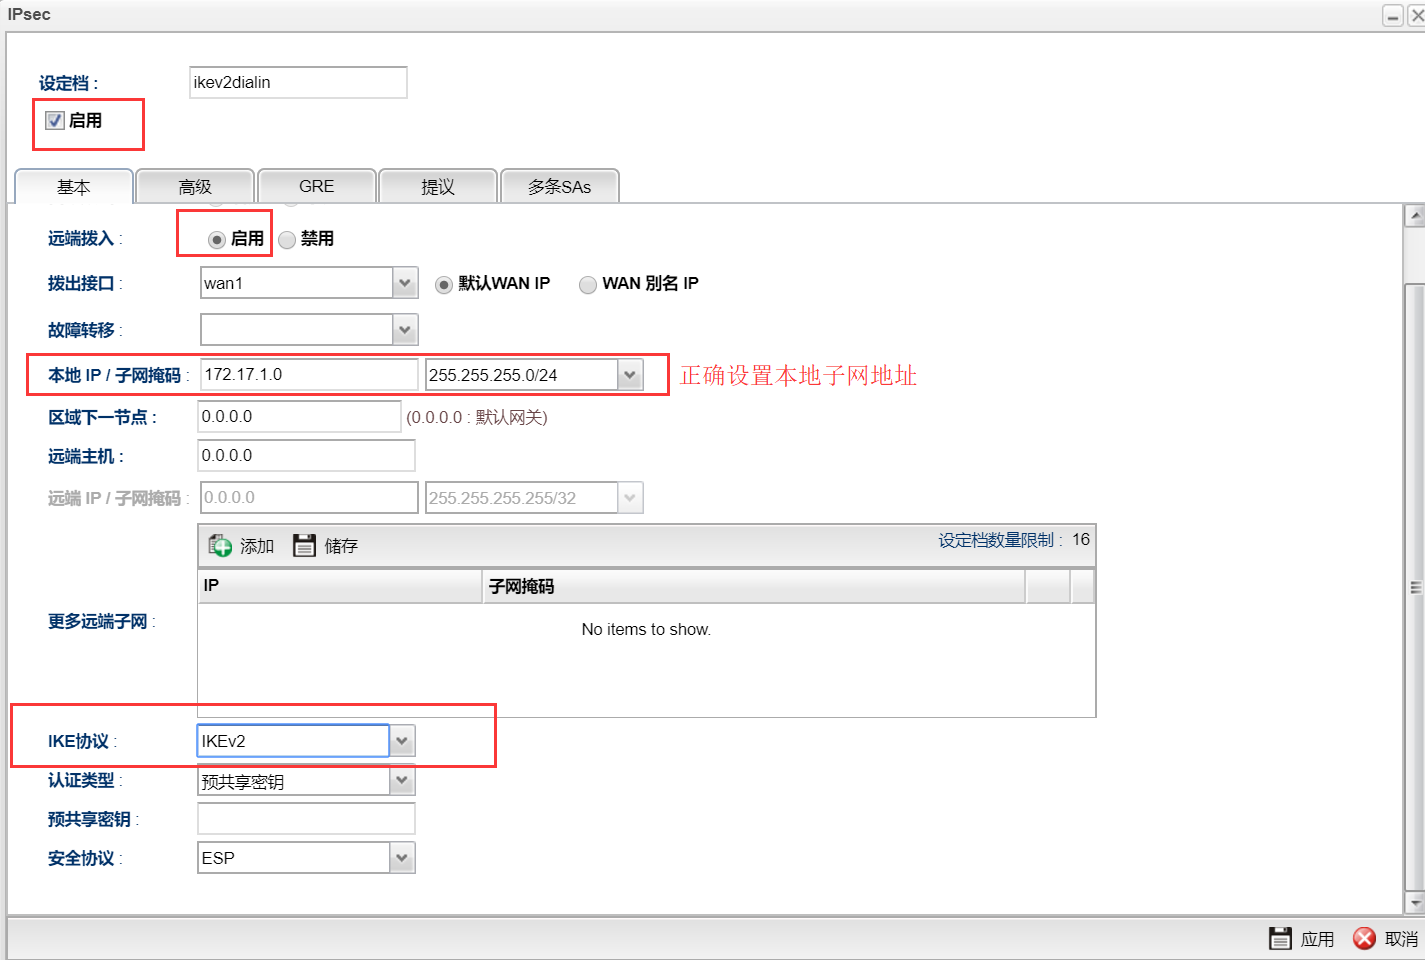Viewport: 1425px width, 960px height.
Task: Select the WAN 别名 IP radio option
Action: (588, 285)
